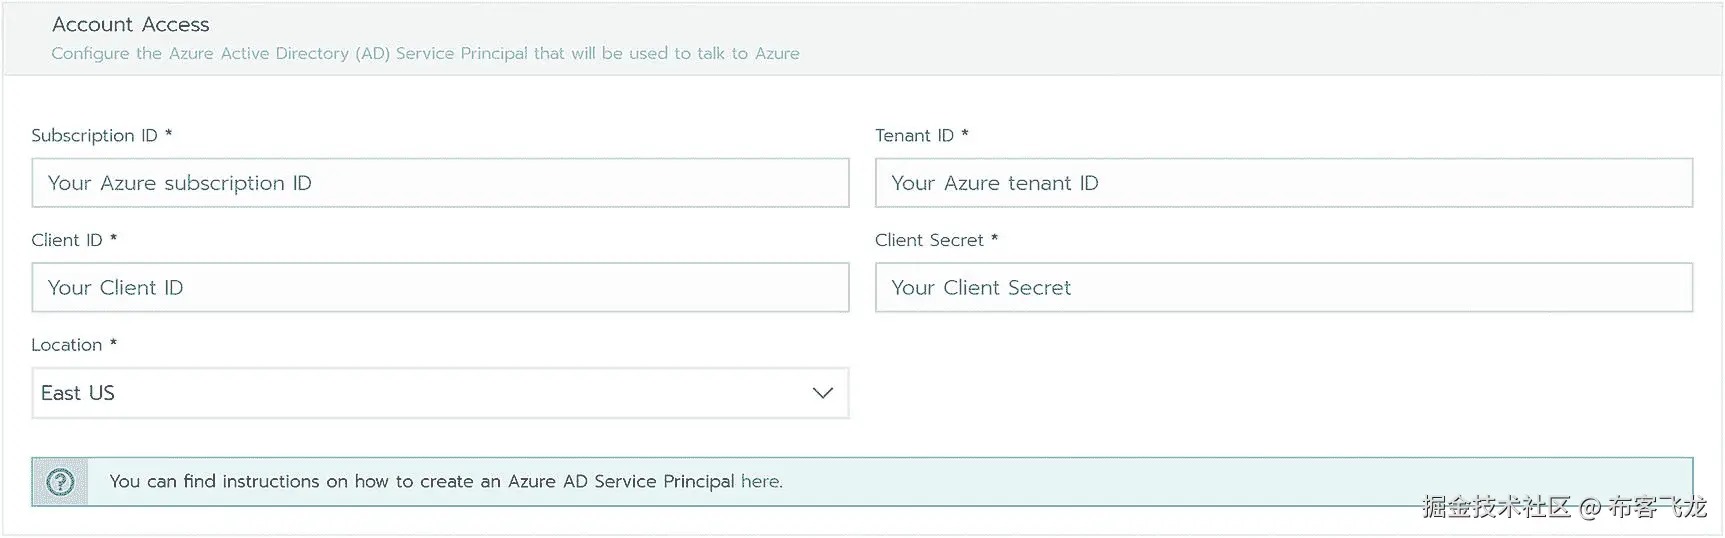Click the Subscription ID input field
Image resolution: width=1725 pixels, height=538 pixels.
click(x=440, y=183)
